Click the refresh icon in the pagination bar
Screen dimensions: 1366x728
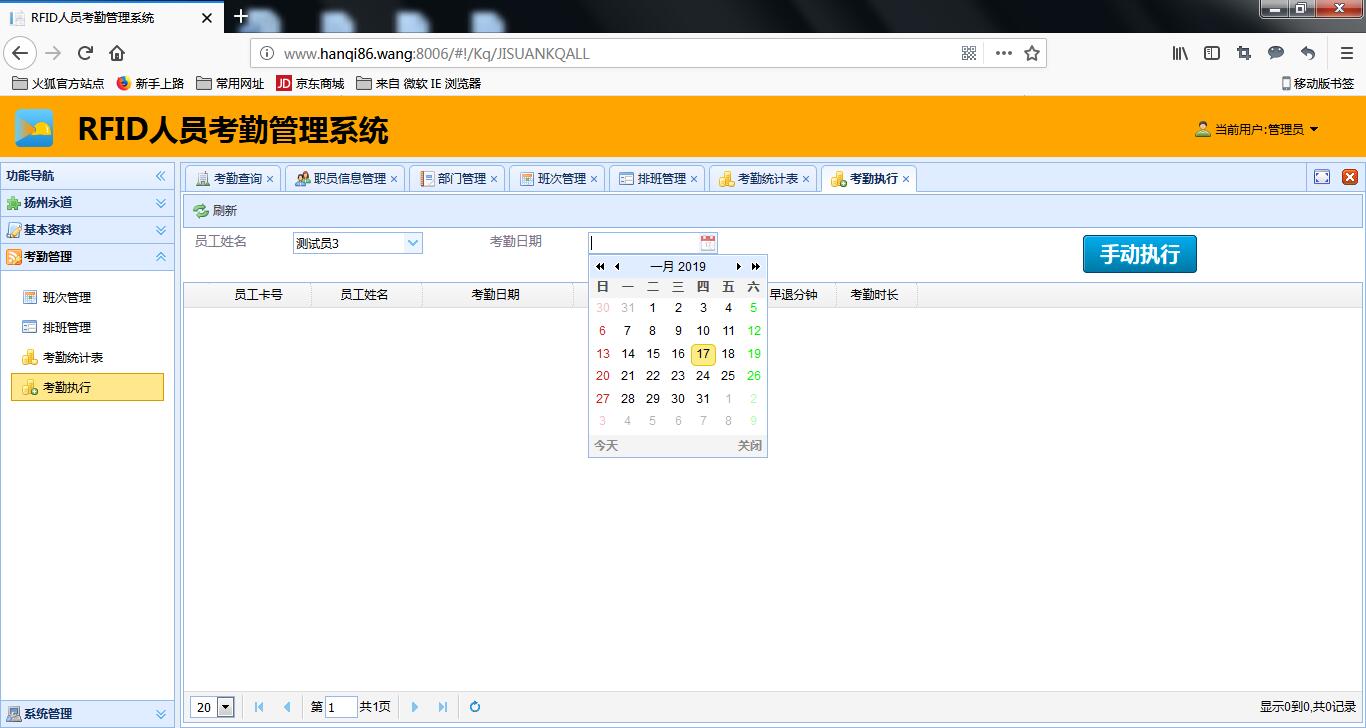475,707
